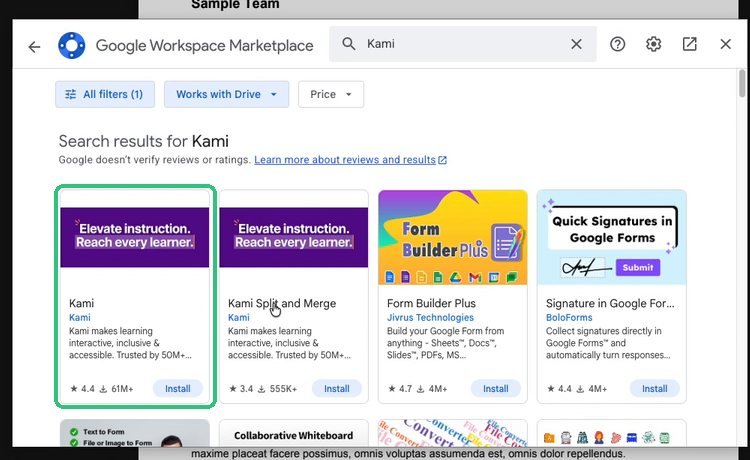This screenshot has width=750, height=460.
Task: Go back with the left arrow icon
Action: 34,46
